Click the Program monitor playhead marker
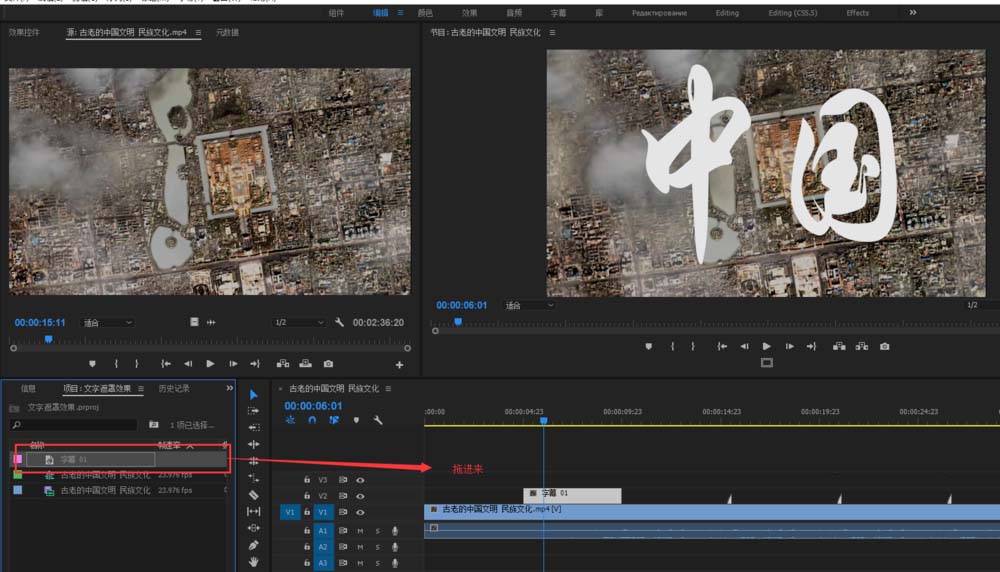 tap(458, 322)
